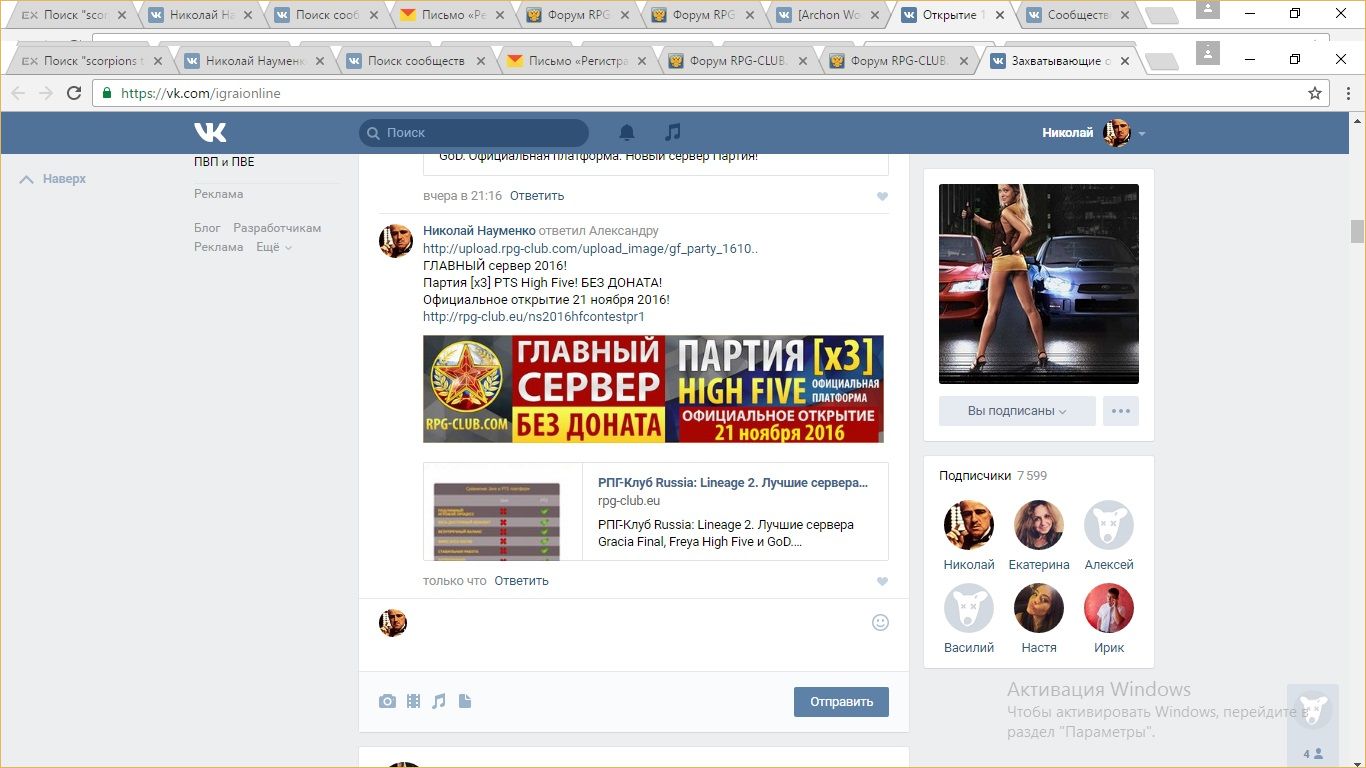The width and height of the screenshot is (1366, 768).
Task: Switch to the Николай Науменко tab
Action: tap(254, 61)
